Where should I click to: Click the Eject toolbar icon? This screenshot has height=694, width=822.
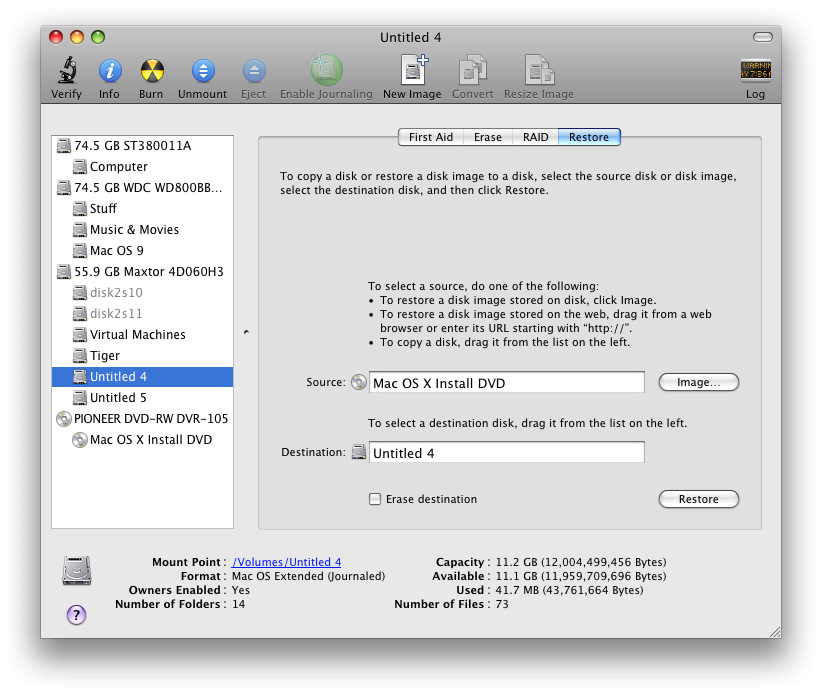click(x=254, y=71)
